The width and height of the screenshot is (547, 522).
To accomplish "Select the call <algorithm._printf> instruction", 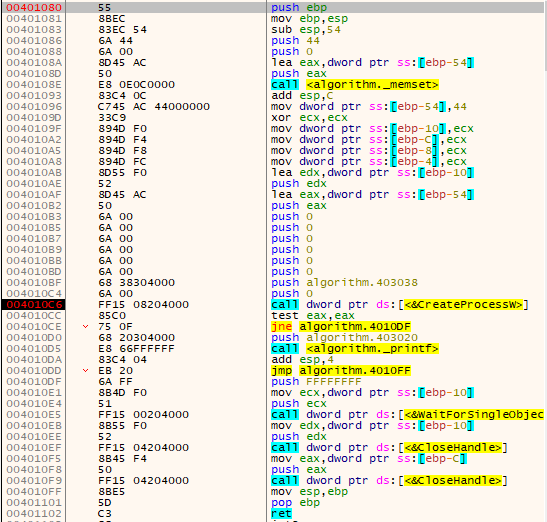I will (355, 349).
